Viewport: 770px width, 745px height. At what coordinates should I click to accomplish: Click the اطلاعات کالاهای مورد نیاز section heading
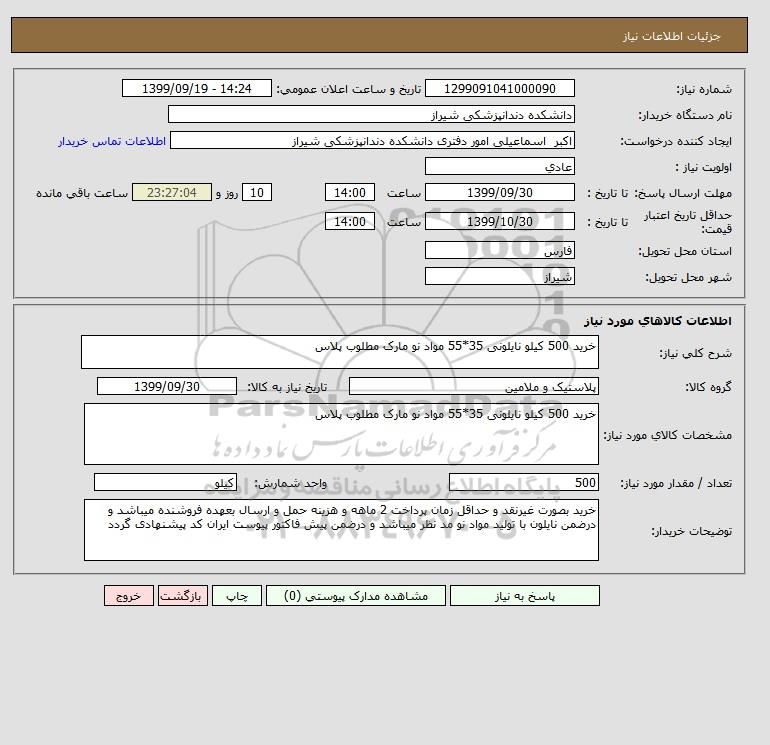658,321
